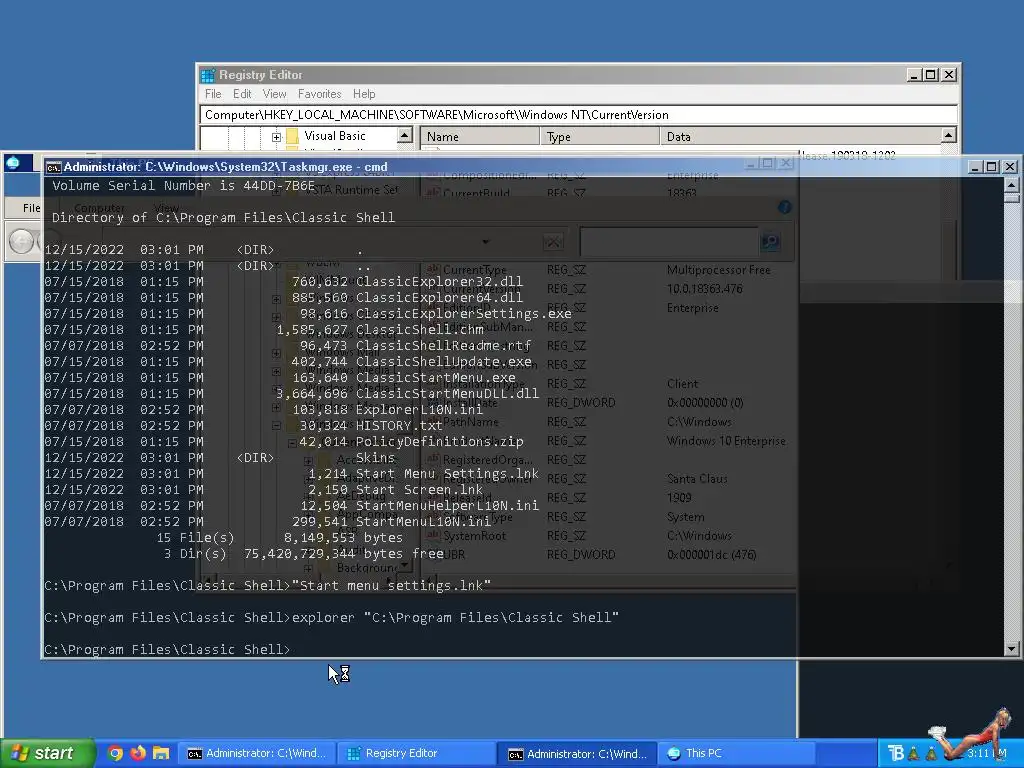The image size is (1024, 768).
Task: Expand the Visual Basic registry key
Action: pos(276,137)
